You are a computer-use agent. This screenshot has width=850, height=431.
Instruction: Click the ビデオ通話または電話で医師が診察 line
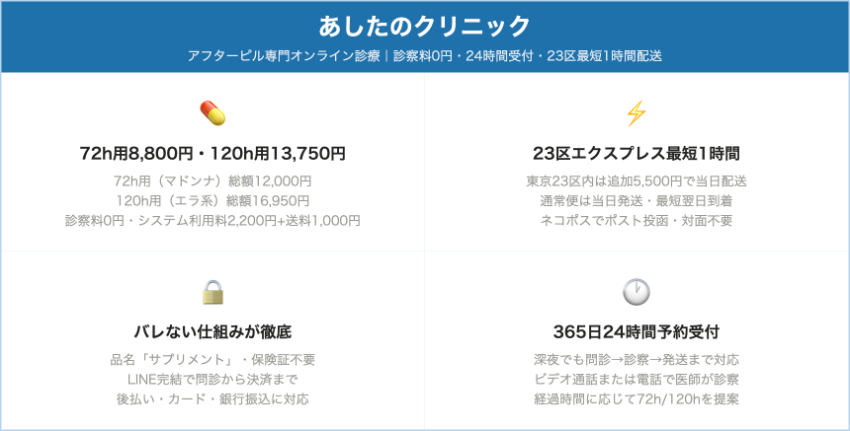[636, 378]
